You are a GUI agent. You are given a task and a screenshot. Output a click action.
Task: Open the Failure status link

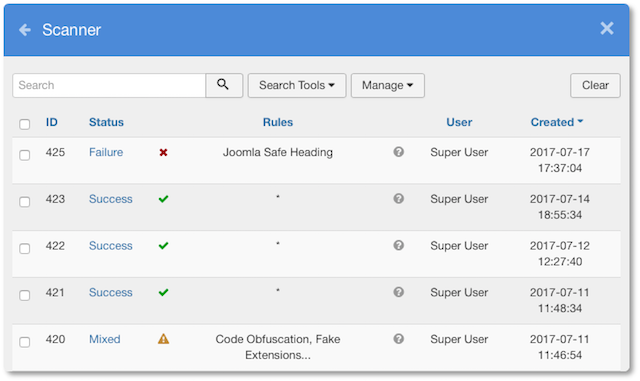pos(106,152)
